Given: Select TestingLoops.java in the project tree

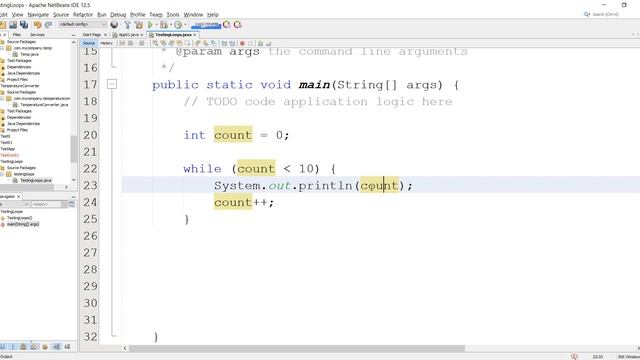Looking at the screenshot, I should [36, 180].
